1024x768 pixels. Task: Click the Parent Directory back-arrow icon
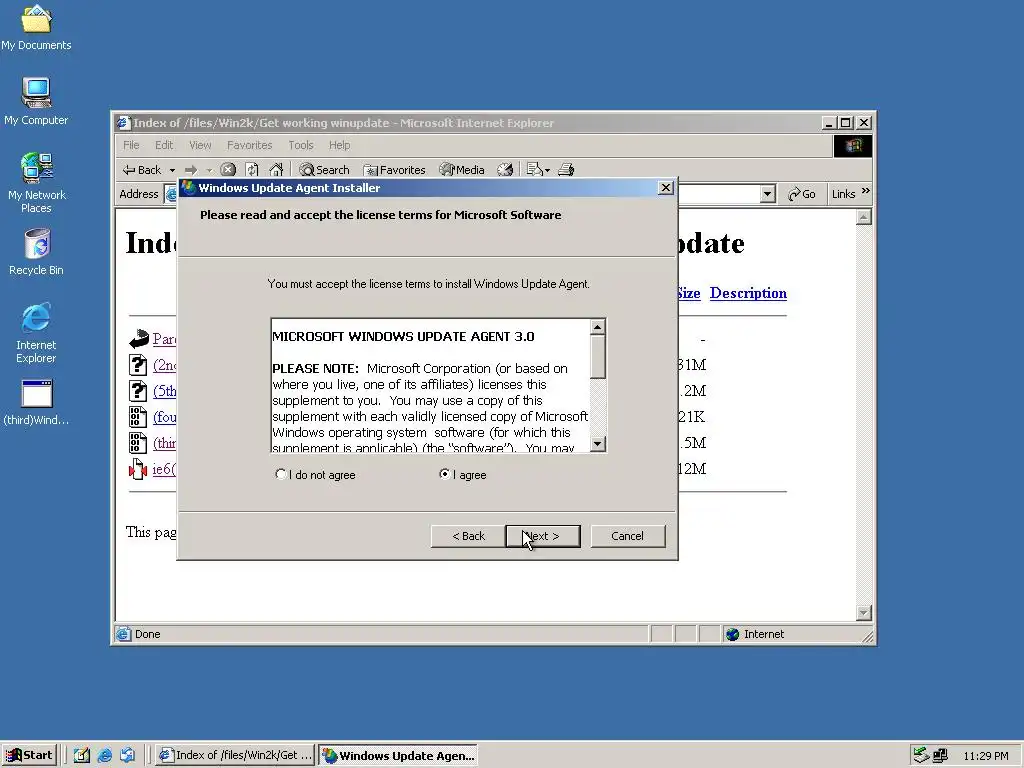(138, 339)
